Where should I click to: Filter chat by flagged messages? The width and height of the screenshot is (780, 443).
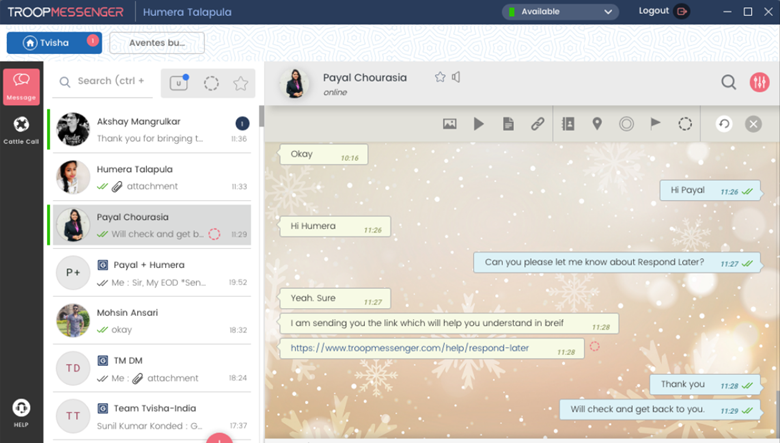point(656,123)
